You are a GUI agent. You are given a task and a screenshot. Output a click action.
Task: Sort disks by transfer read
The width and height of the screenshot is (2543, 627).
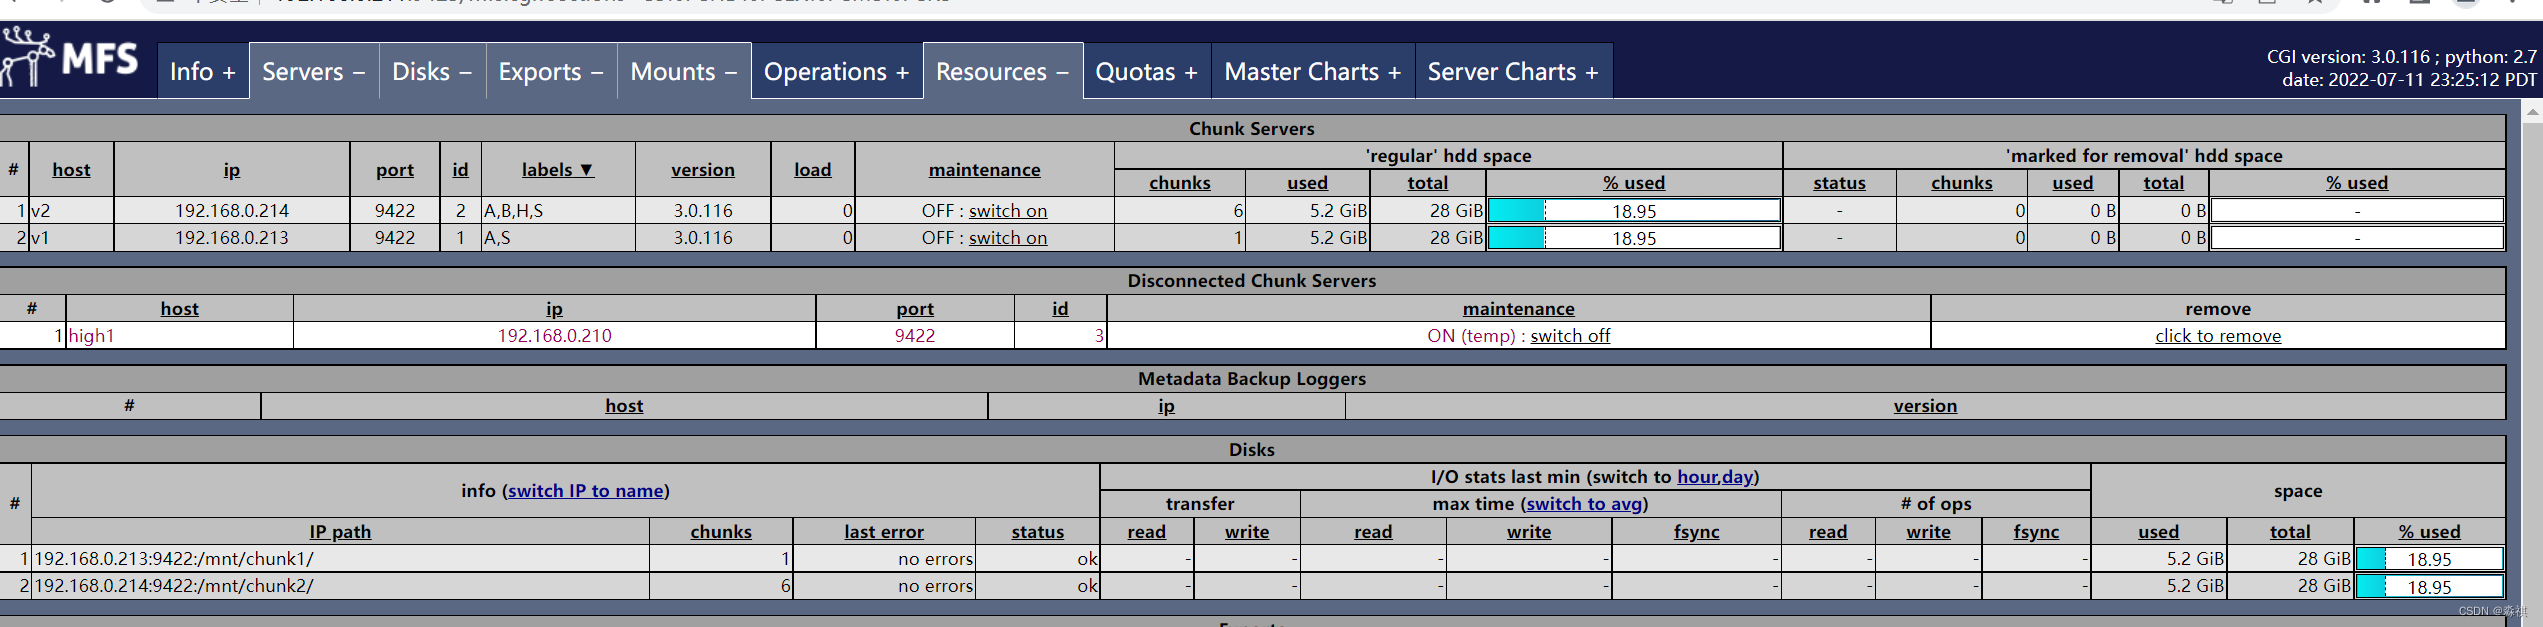pyautogui.click(x=1147, y=532)
